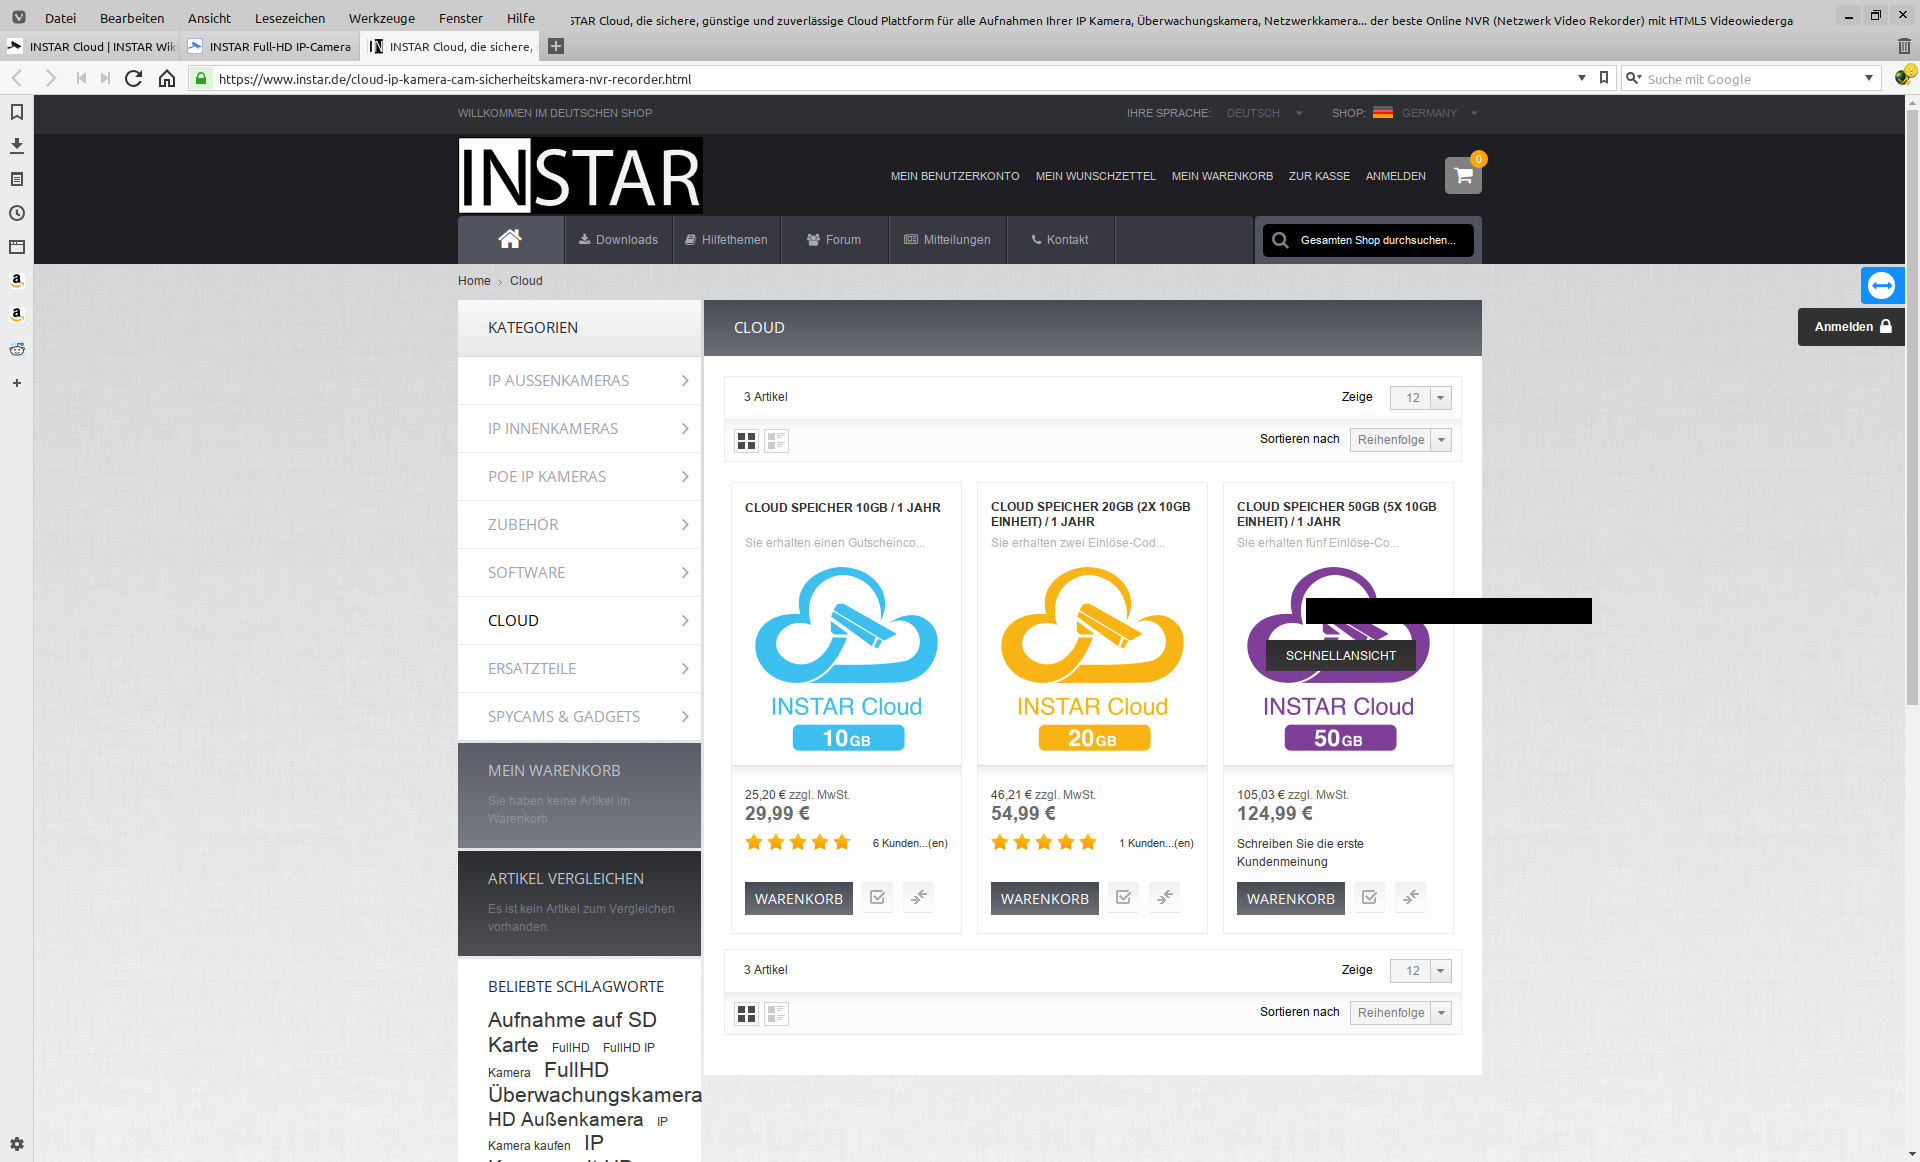Open IP AUSSENKAMERAS category link

tap(559, 381)
